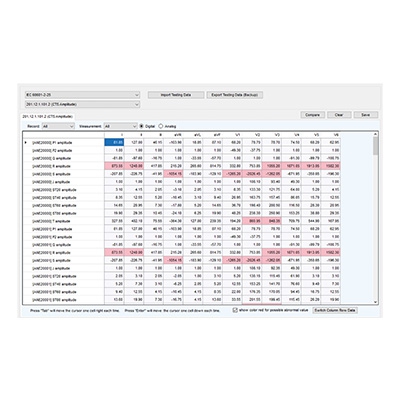The width and height of the screenshot is (400, 400).
Task: Select the [ANE20000] ST20 amplitude row label
Action: pos(54,190)
